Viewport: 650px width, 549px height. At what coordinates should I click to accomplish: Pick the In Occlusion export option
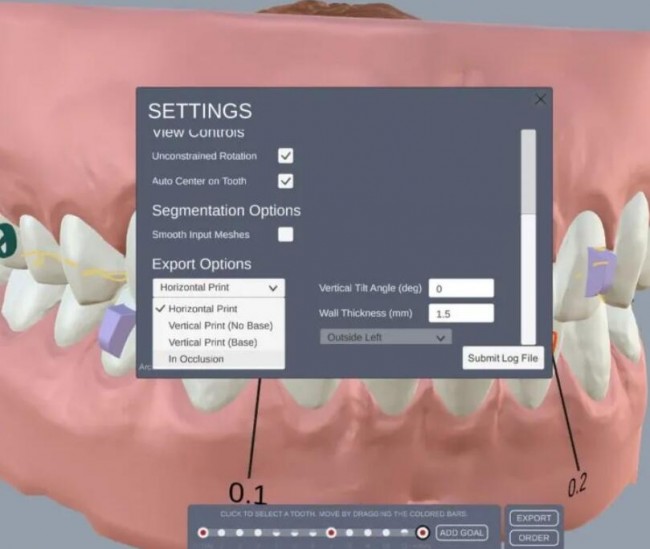(196, 359)
